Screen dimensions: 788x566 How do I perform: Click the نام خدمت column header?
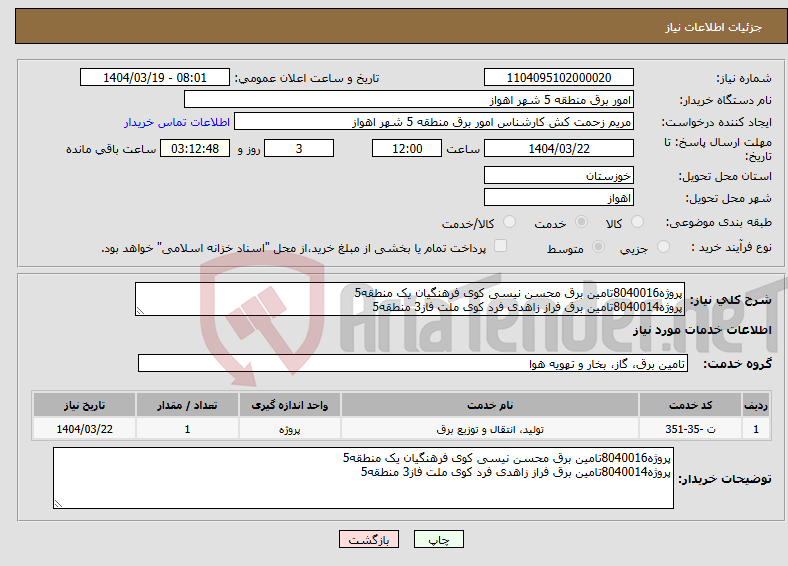[x=490, y=405]
